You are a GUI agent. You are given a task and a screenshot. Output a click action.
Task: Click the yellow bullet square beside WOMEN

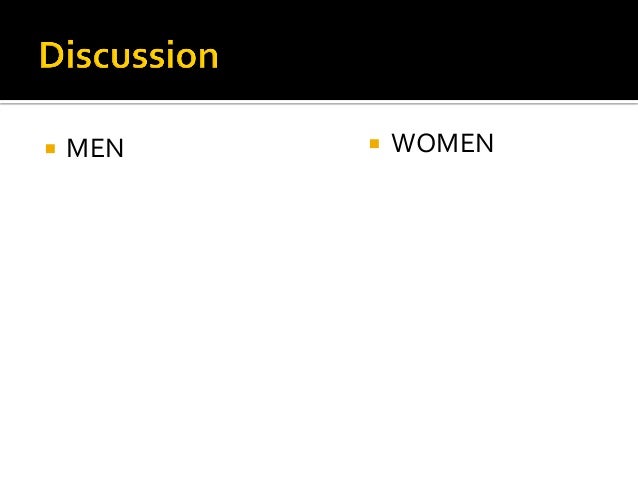point(374,144)
